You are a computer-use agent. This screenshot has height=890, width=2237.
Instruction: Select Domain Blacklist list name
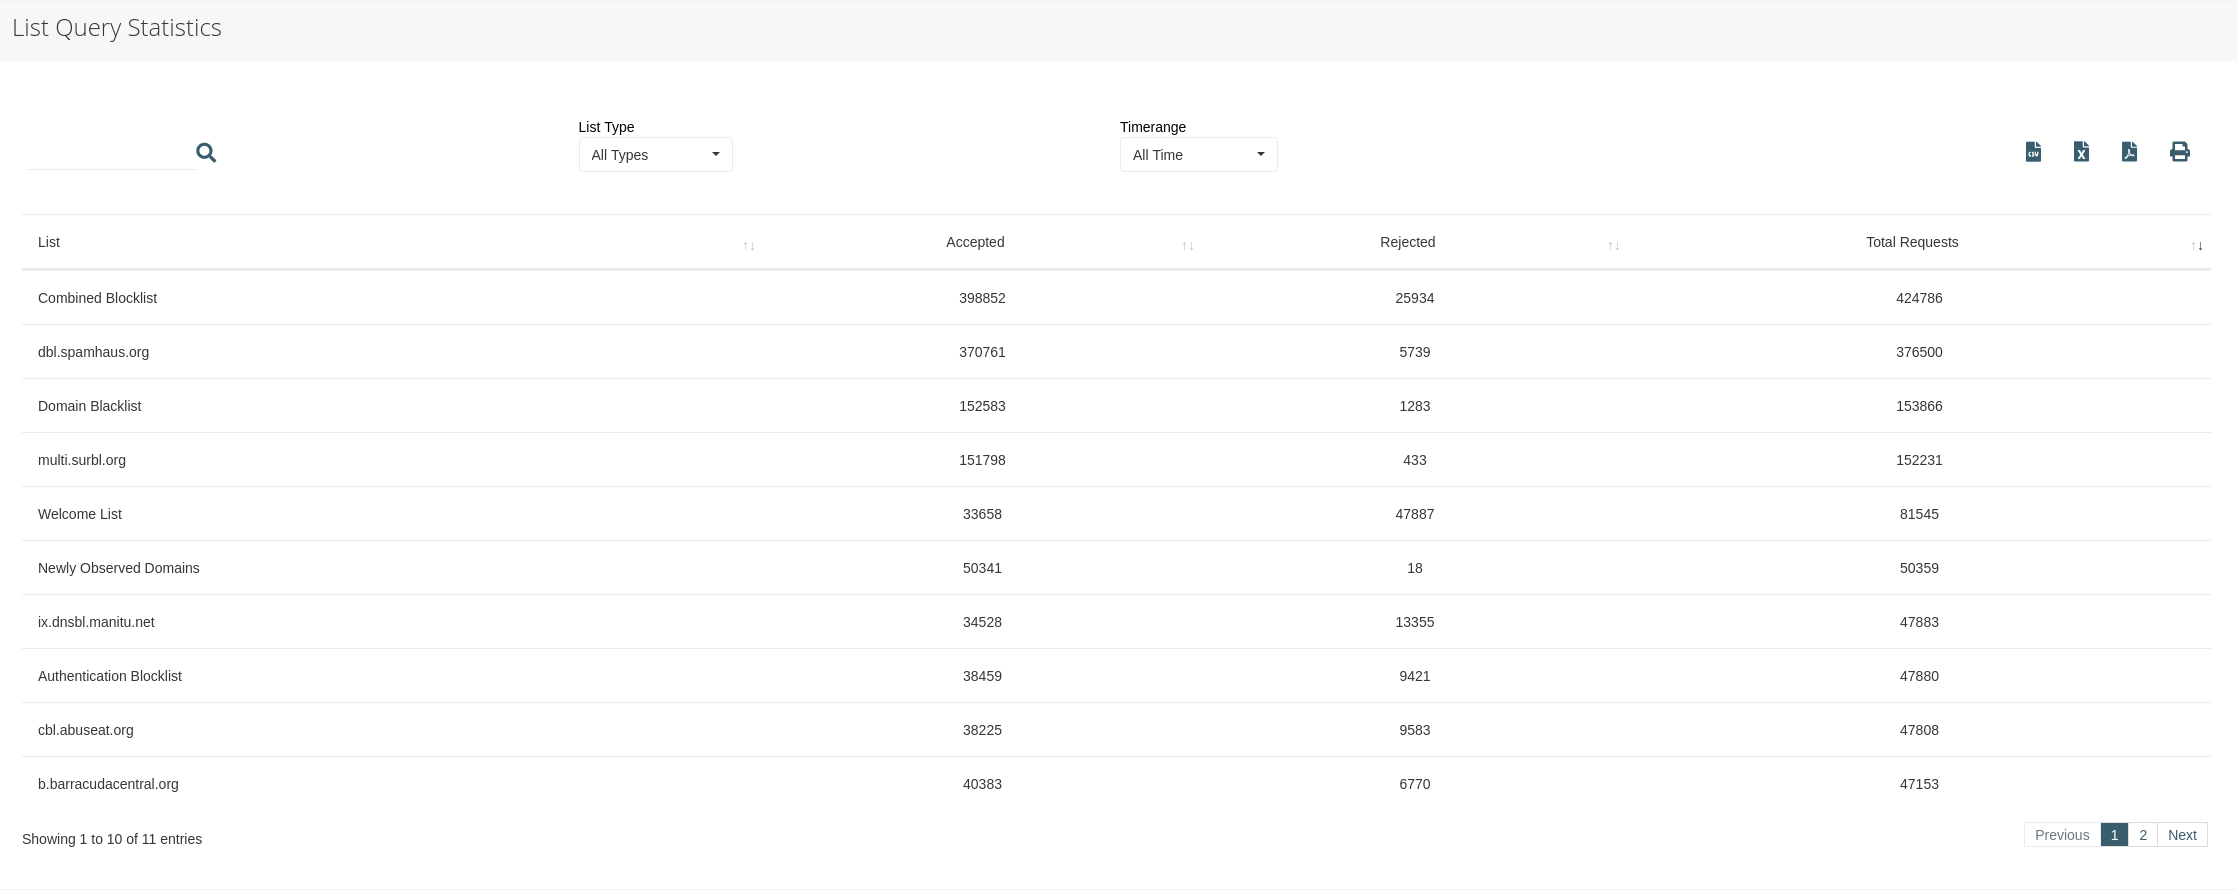[x=89, y=406]
